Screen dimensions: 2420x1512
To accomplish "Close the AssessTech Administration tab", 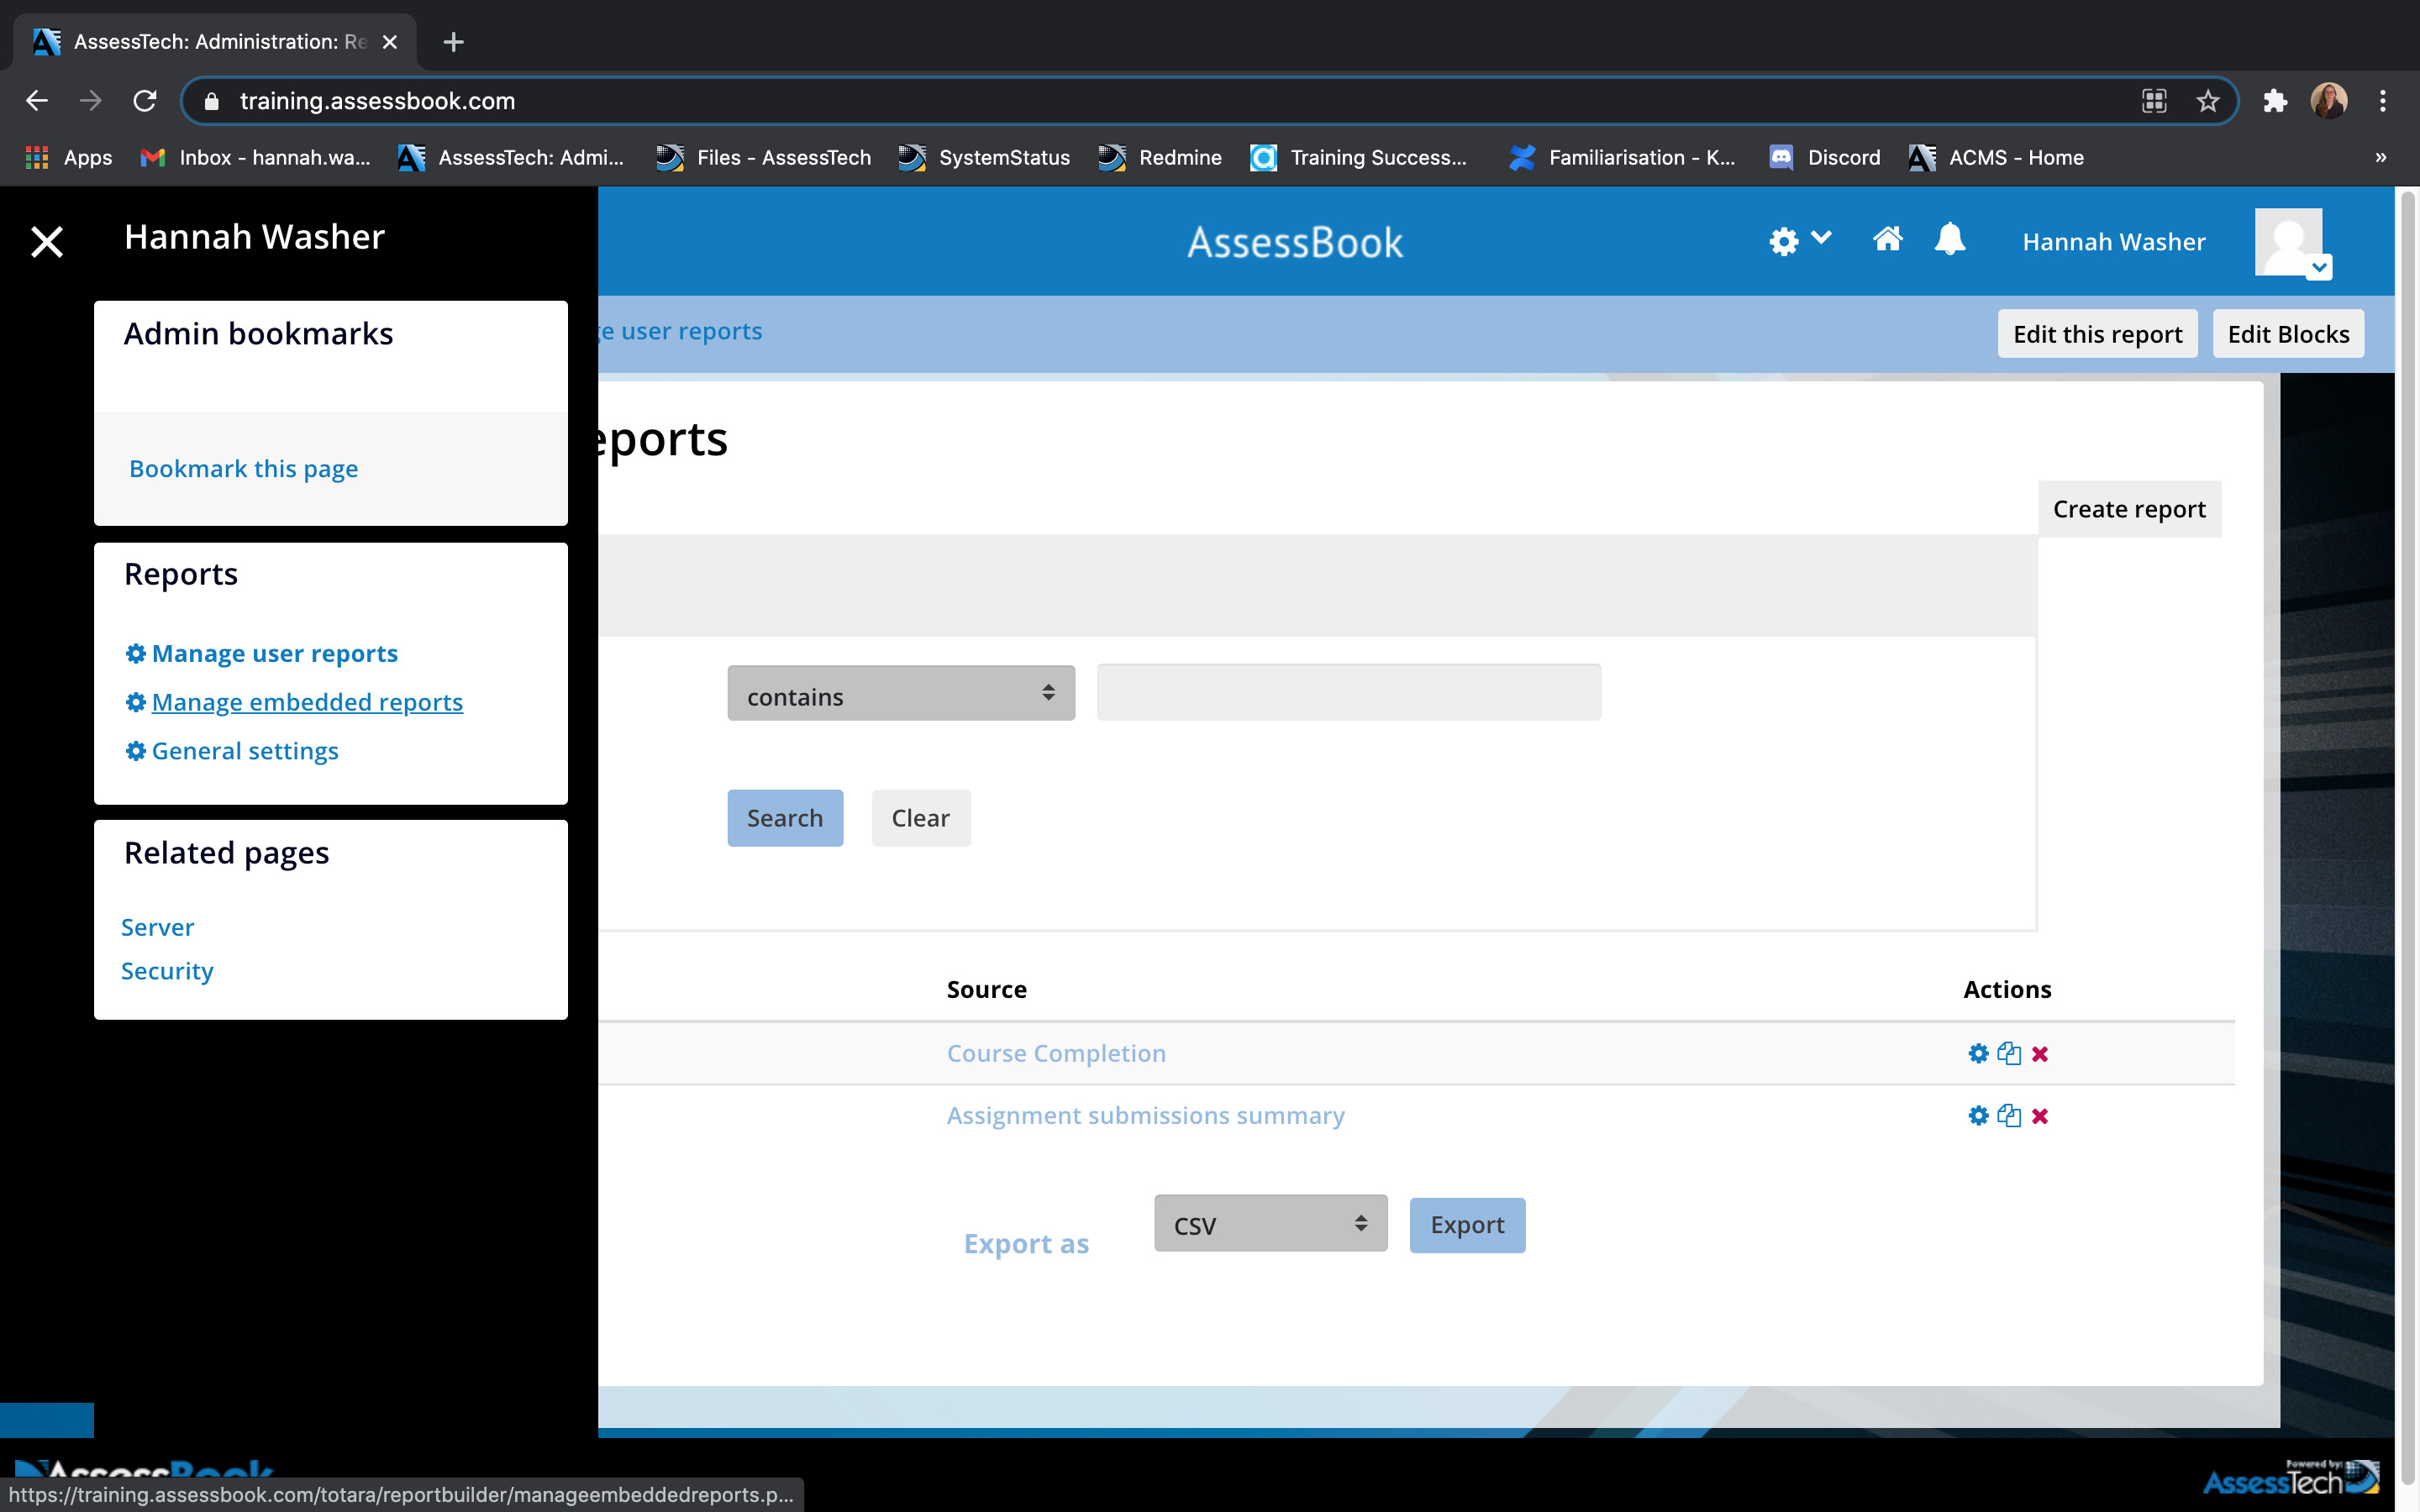I will (390, 42).
